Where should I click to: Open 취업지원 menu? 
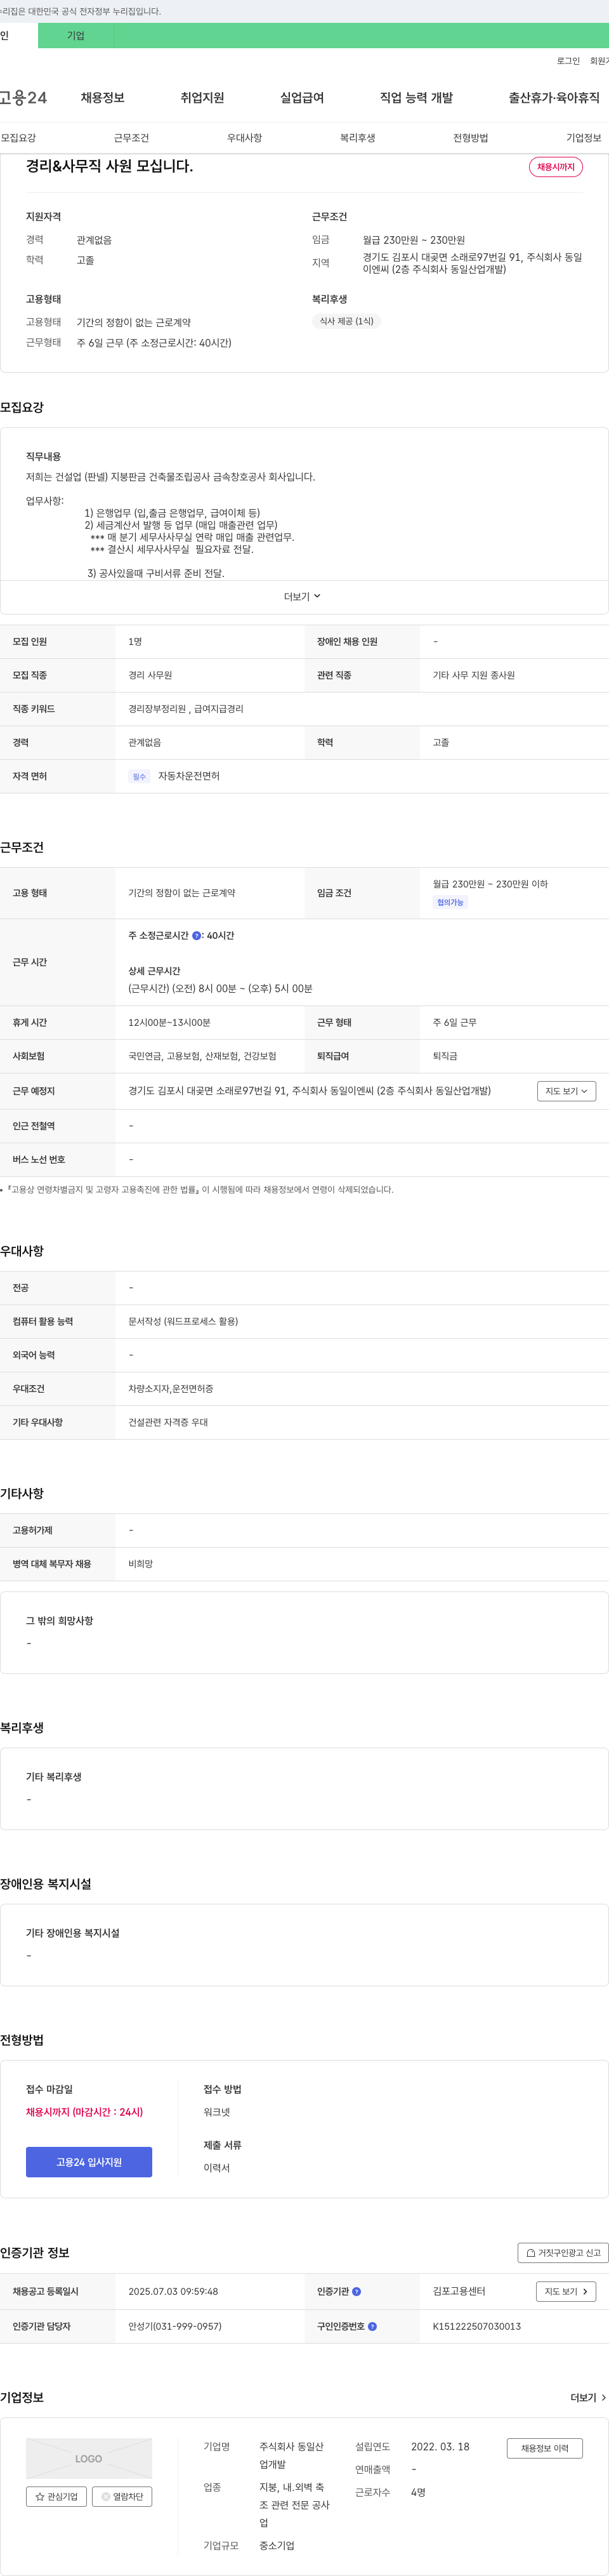click(202, 97)
